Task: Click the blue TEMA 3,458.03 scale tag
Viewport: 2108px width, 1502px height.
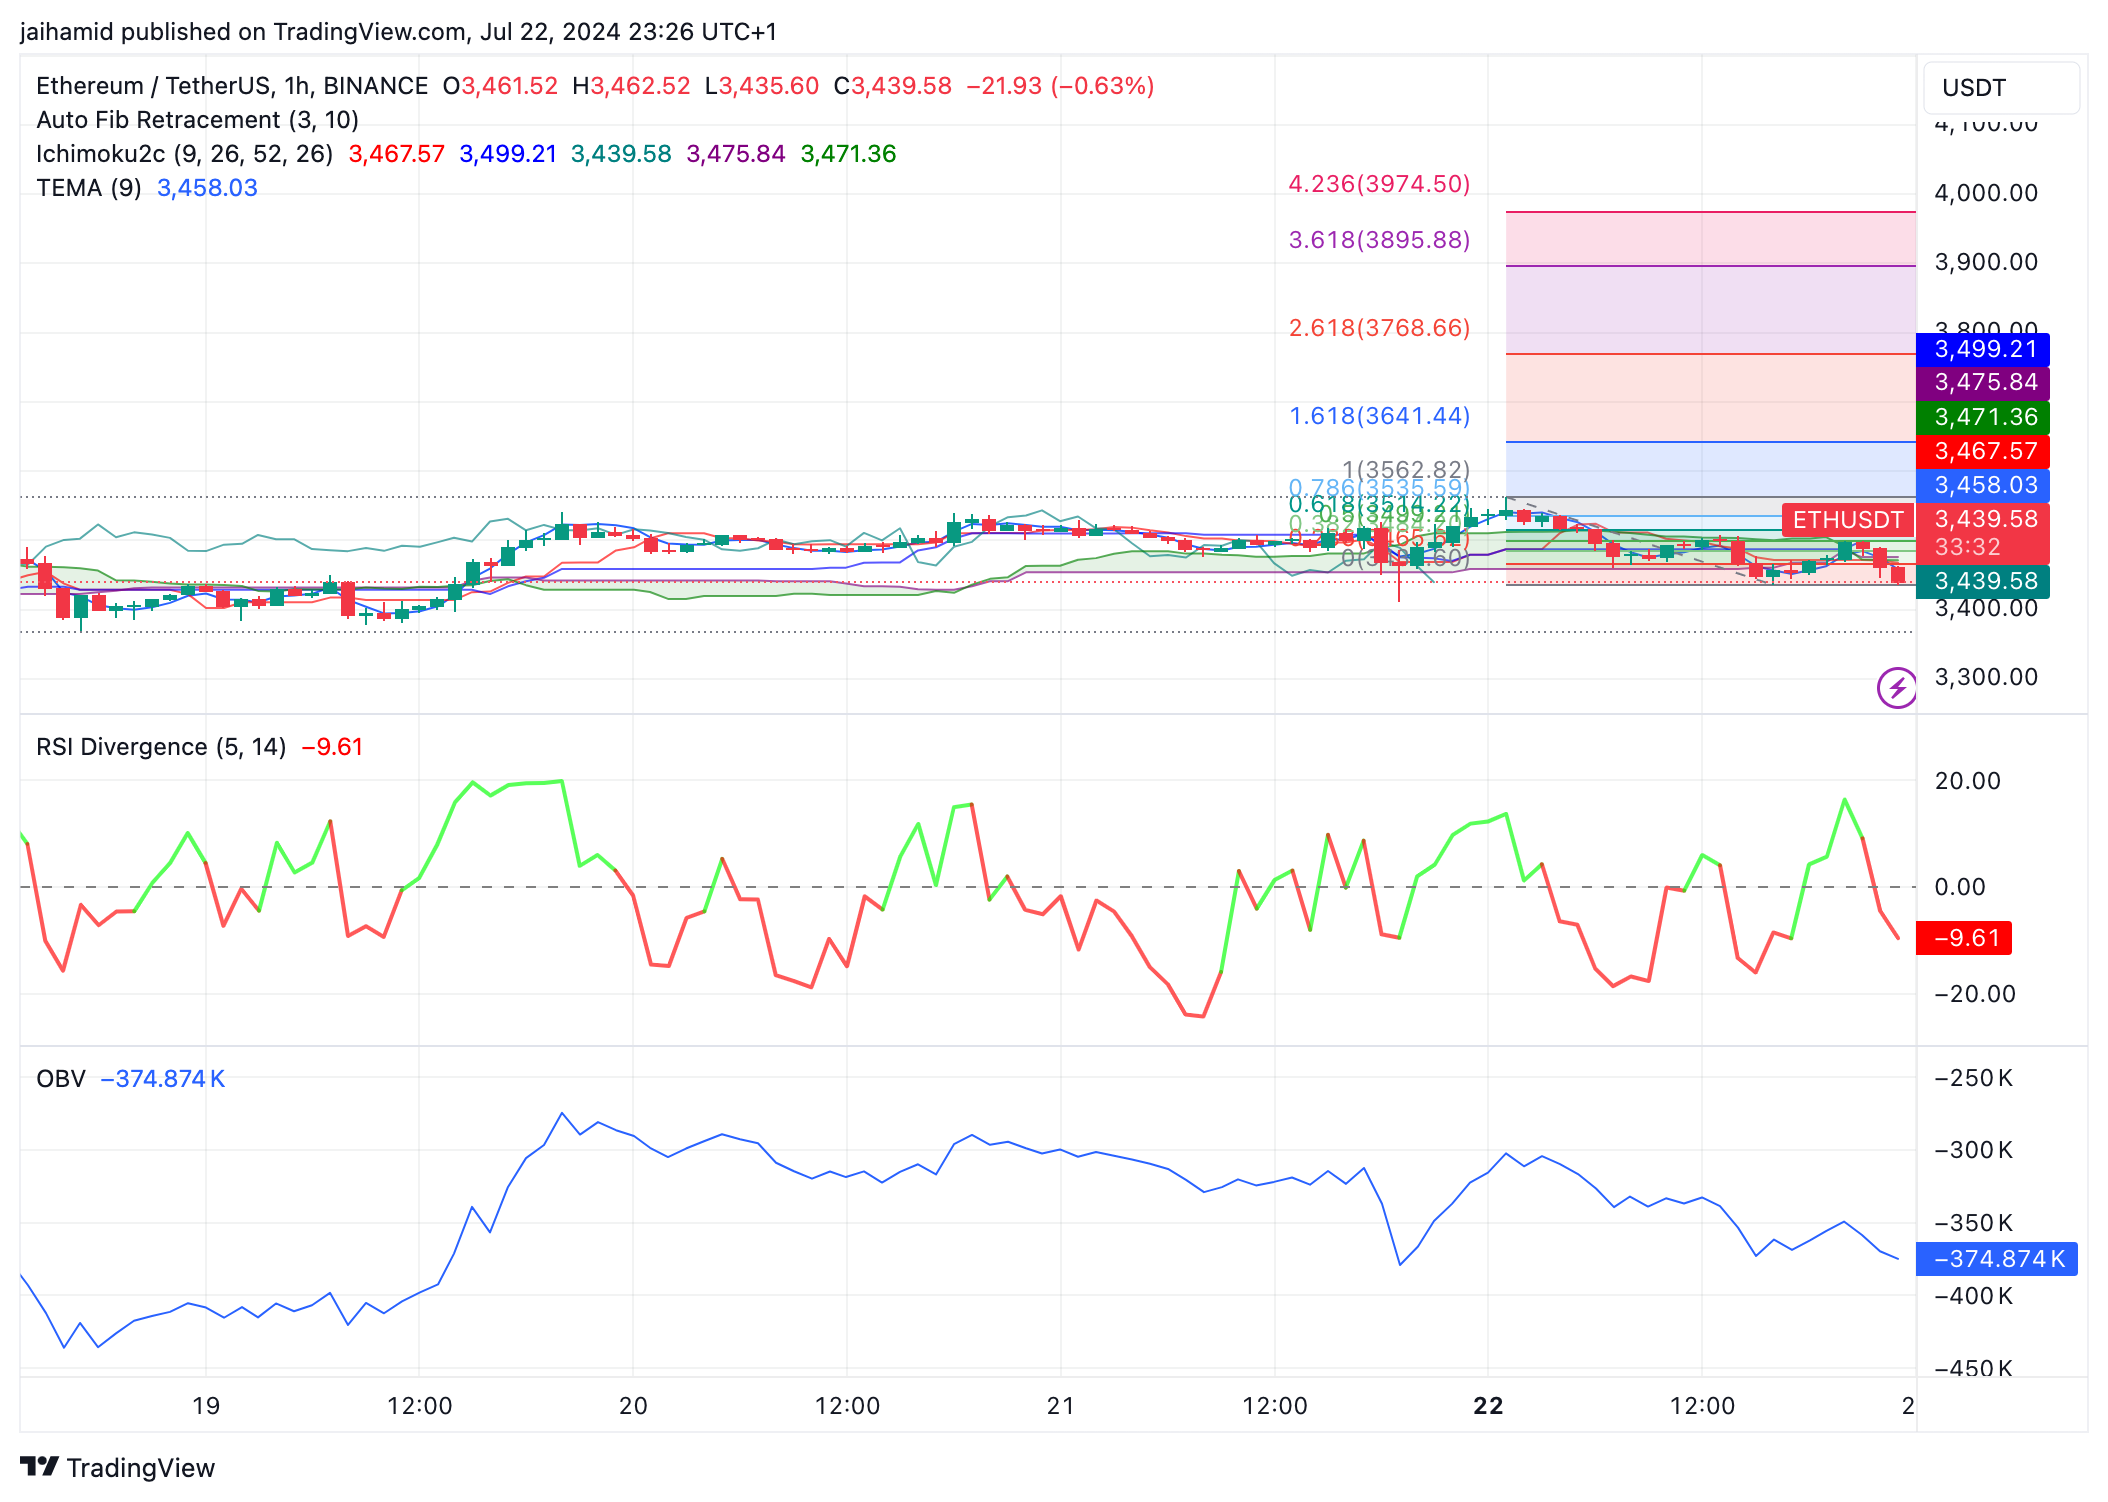Action: [x=1983, y=485]
